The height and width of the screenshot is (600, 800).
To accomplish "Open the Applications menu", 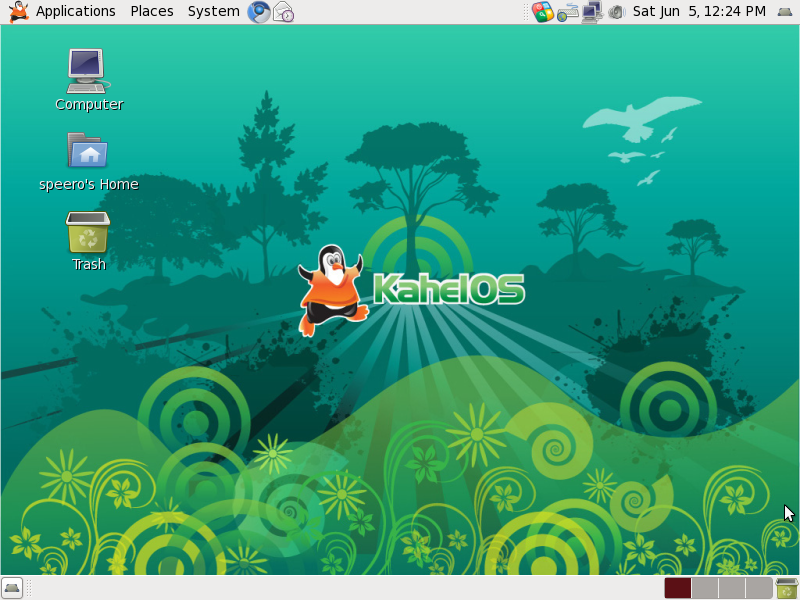I will pos(75,11).
